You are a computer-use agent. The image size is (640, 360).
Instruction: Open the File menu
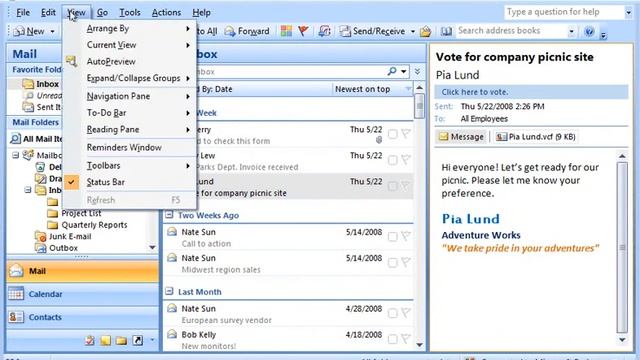pyautogui.click(x=23, y=13)
